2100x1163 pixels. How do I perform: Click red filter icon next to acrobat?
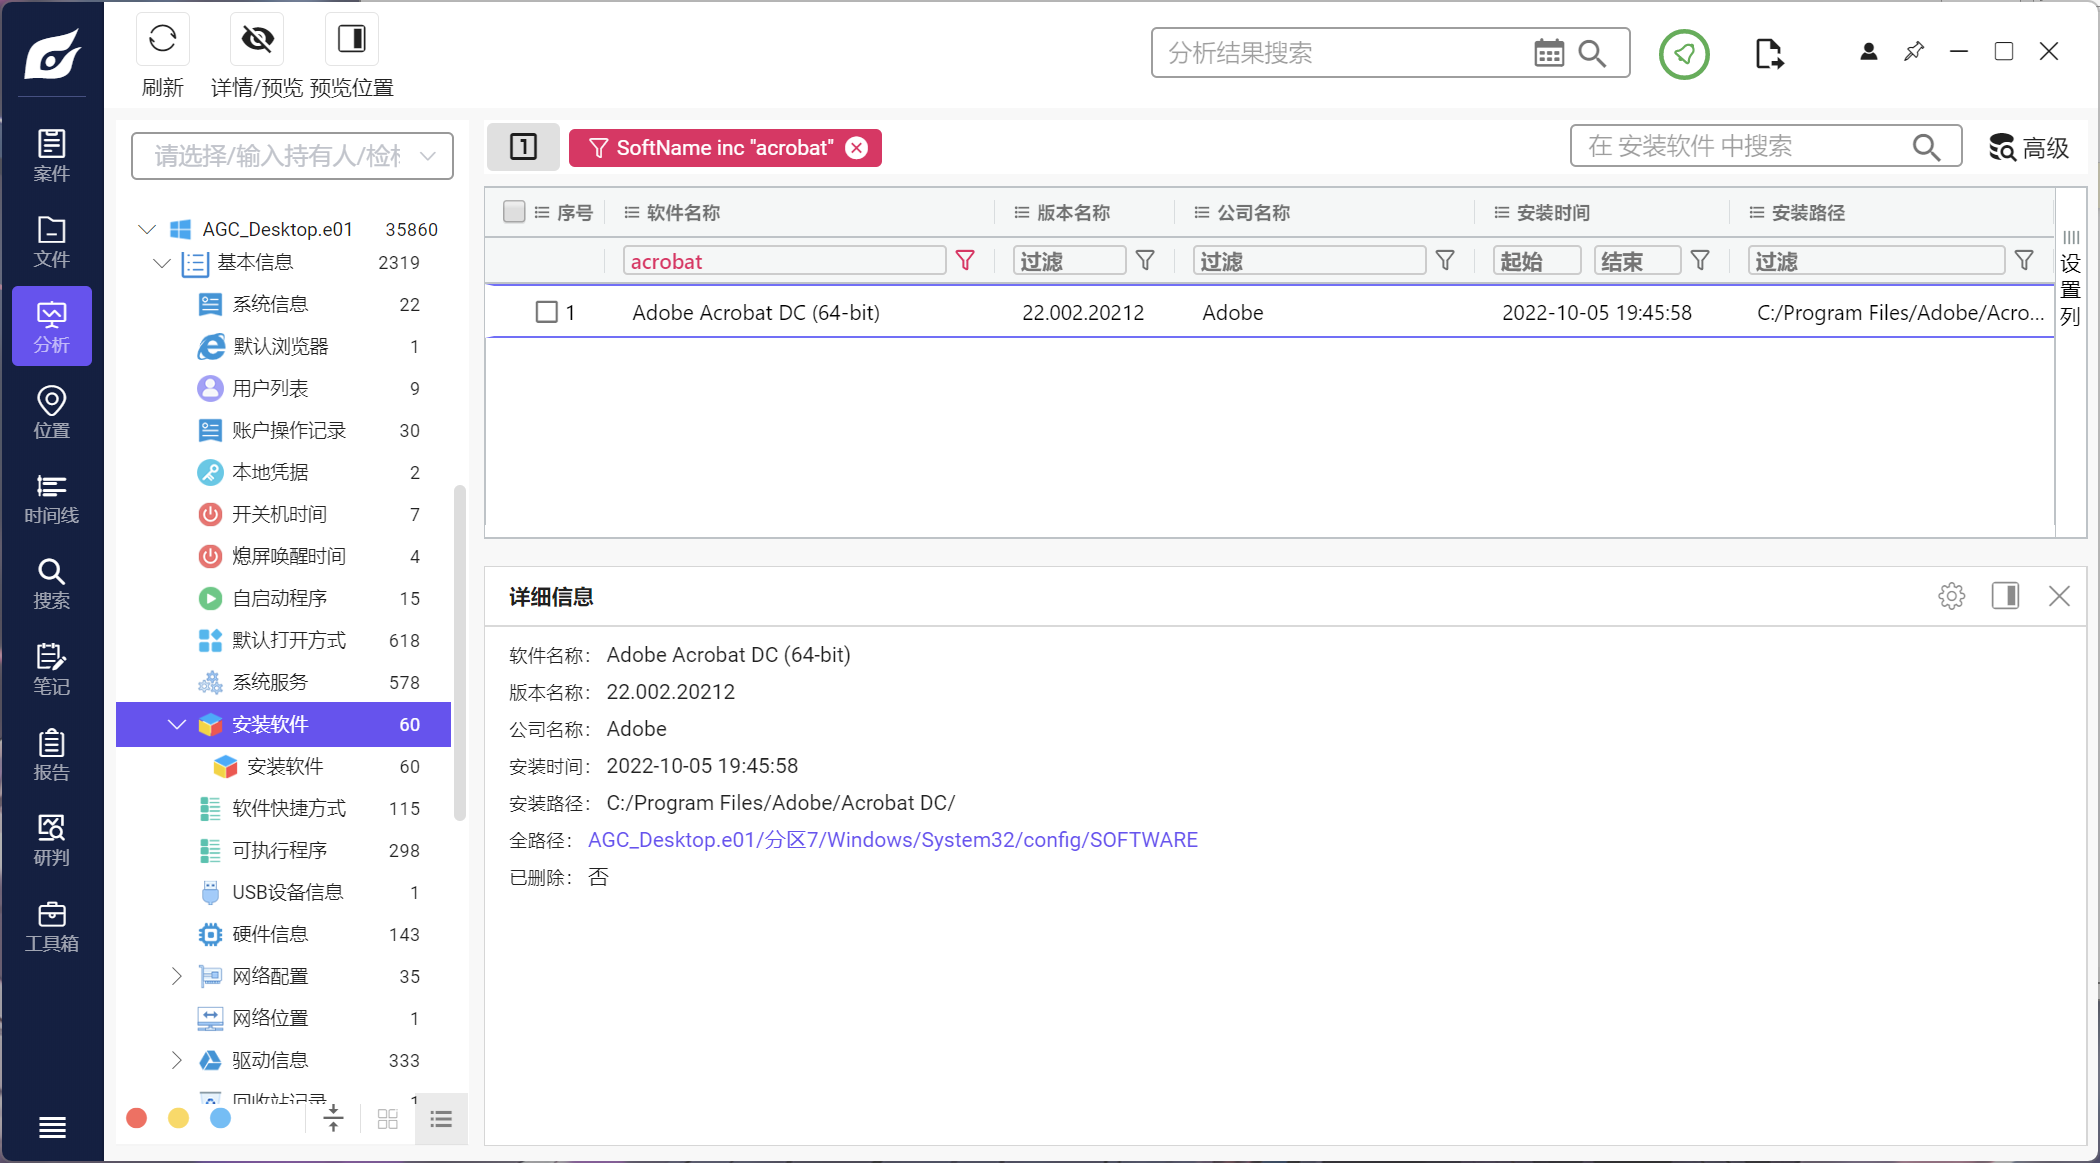[x=965, y=261]
